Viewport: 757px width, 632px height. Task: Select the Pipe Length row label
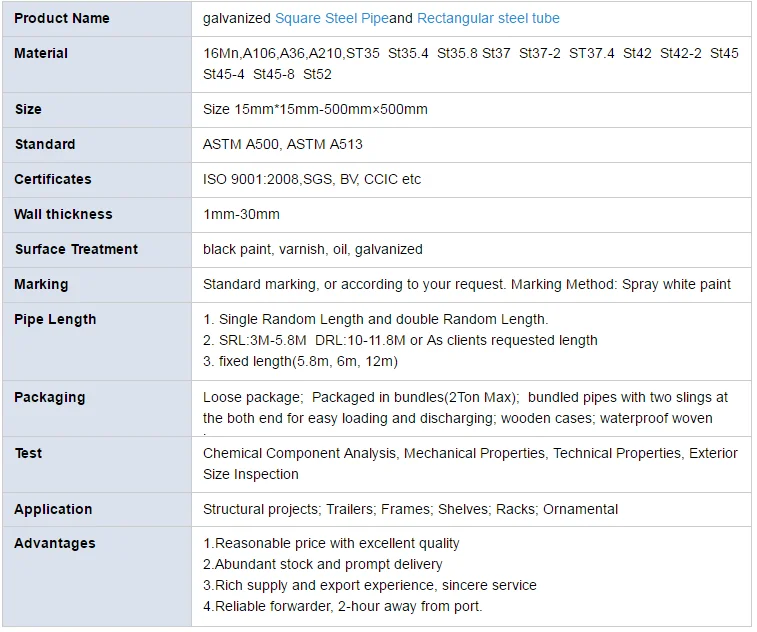point(55,319)
